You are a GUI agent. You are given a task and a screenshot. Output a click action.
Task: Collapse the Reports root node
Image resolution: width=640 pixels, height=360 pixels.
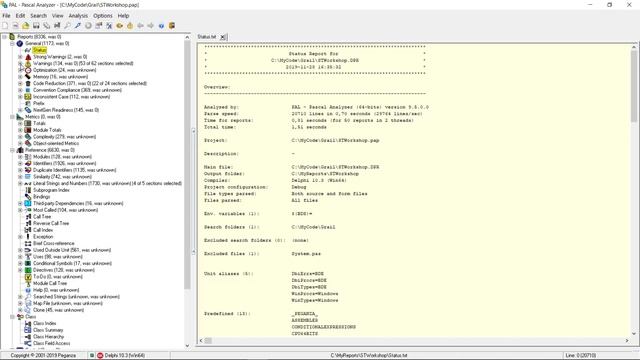[x=4, y=37]
